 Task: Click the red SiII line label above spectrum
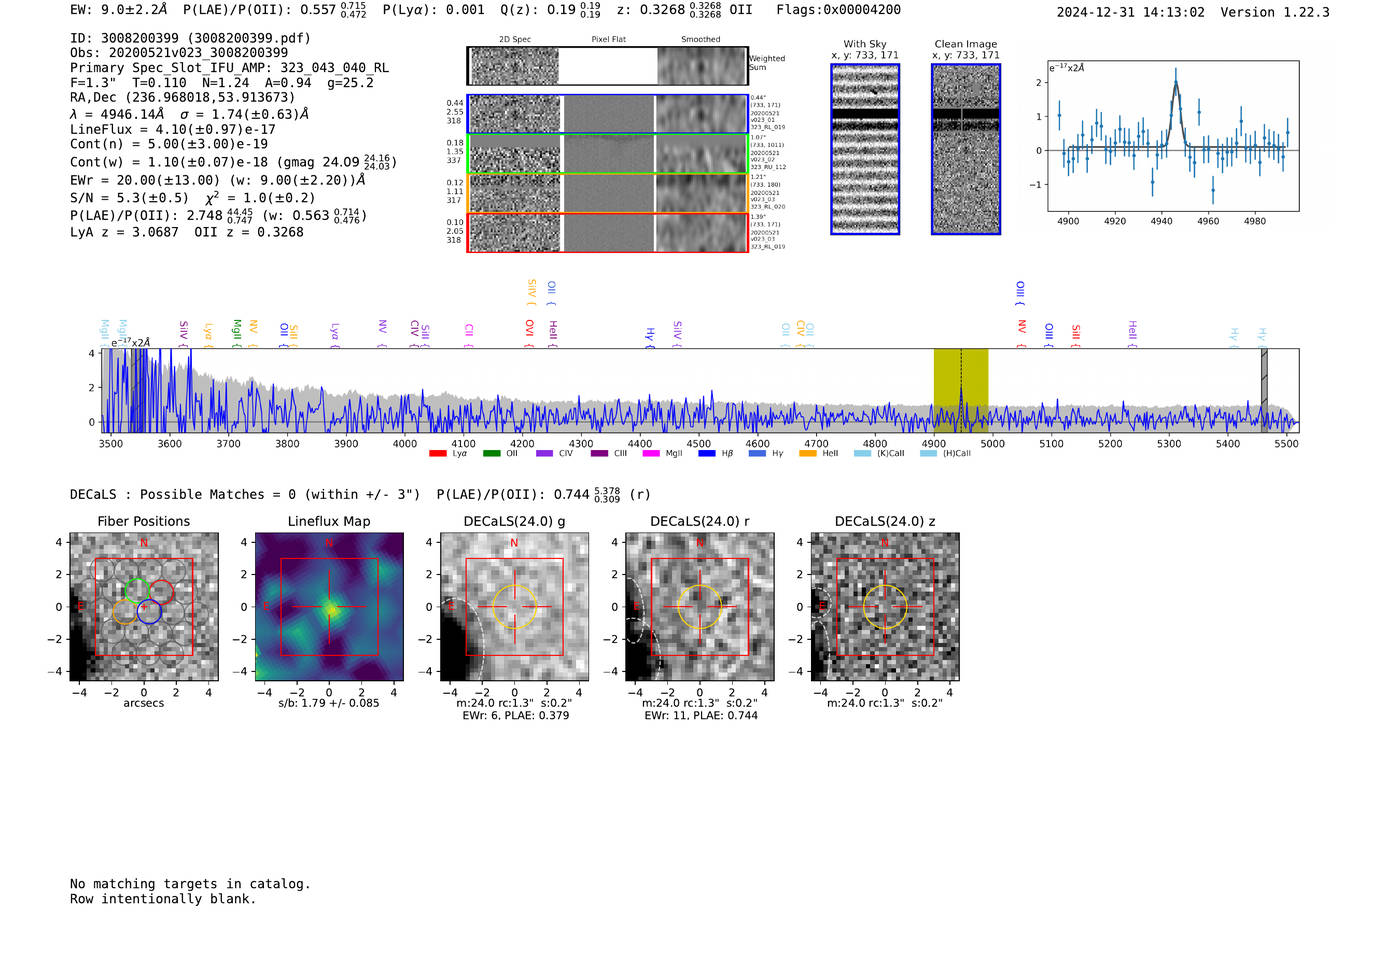tap(1076, 335)
